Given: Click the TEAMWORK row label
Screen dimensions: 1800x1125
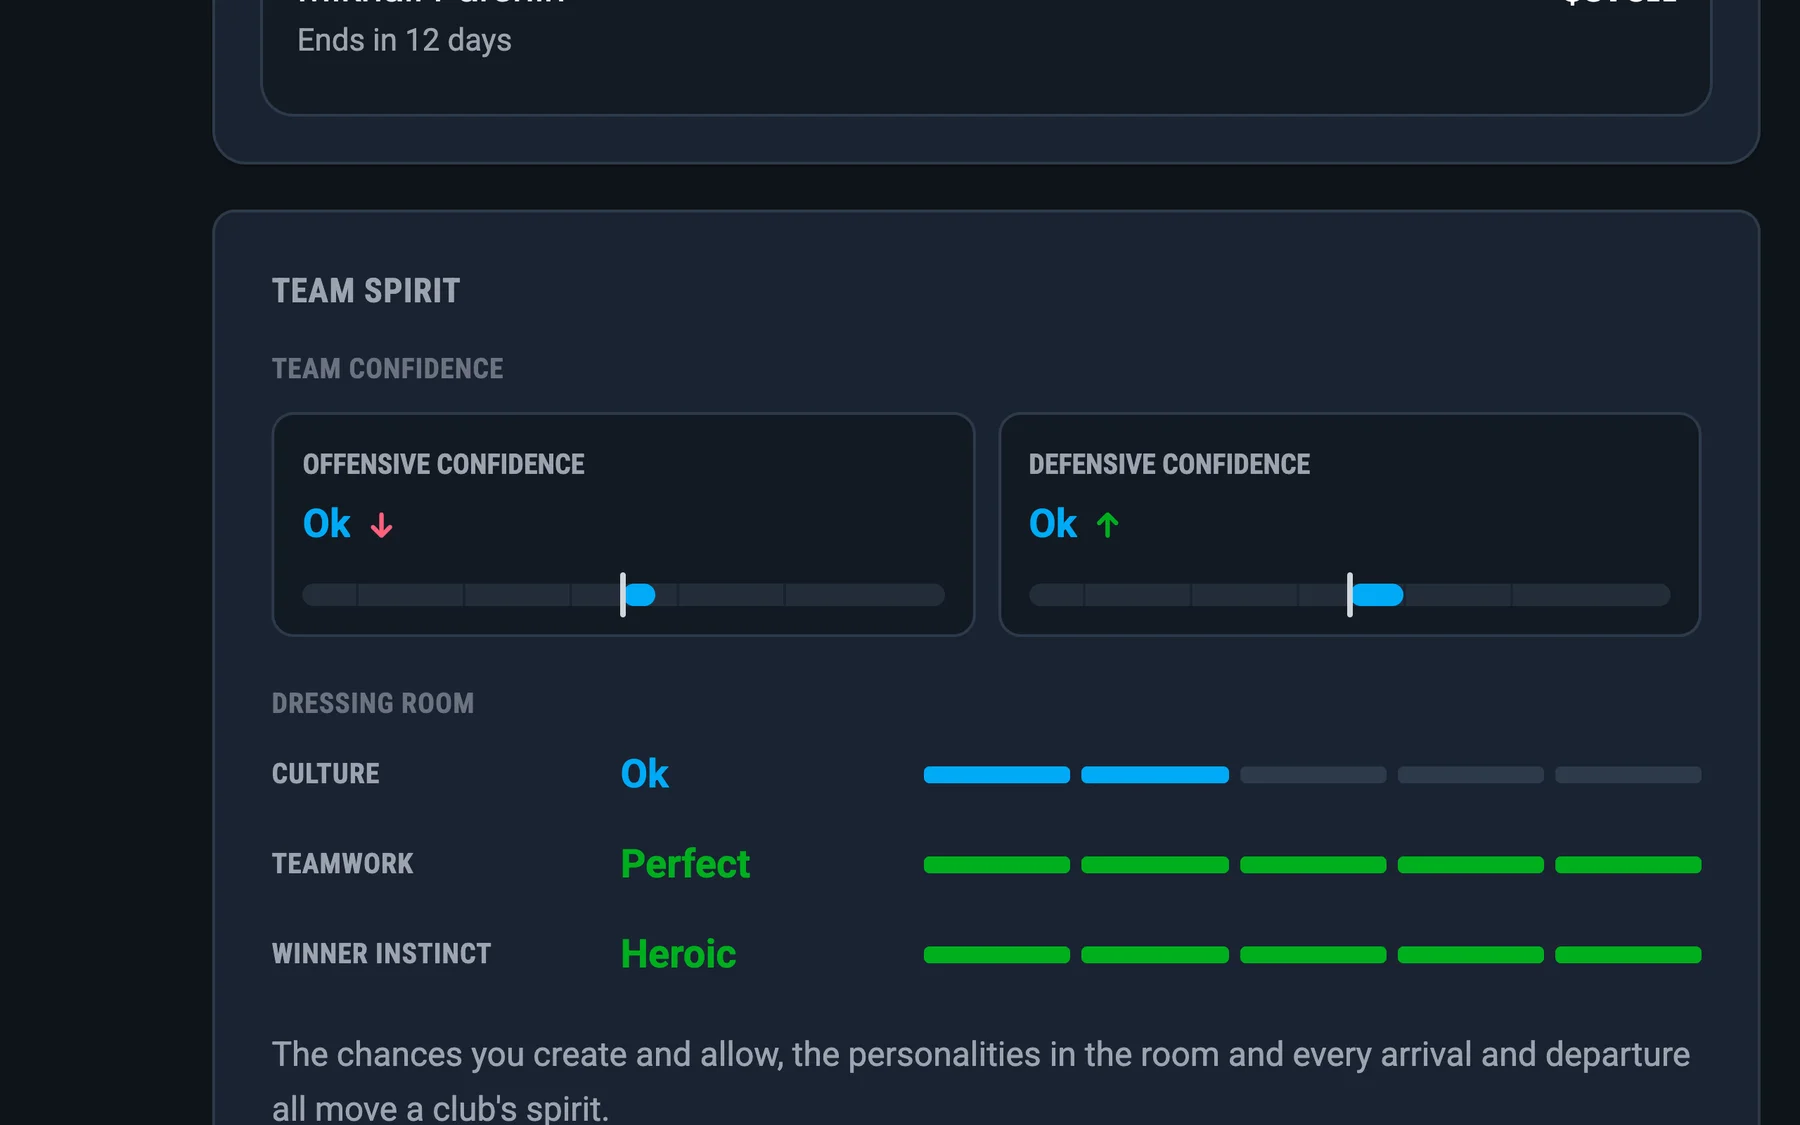Looking at the screenshot, I should click(x=342, y=864).
